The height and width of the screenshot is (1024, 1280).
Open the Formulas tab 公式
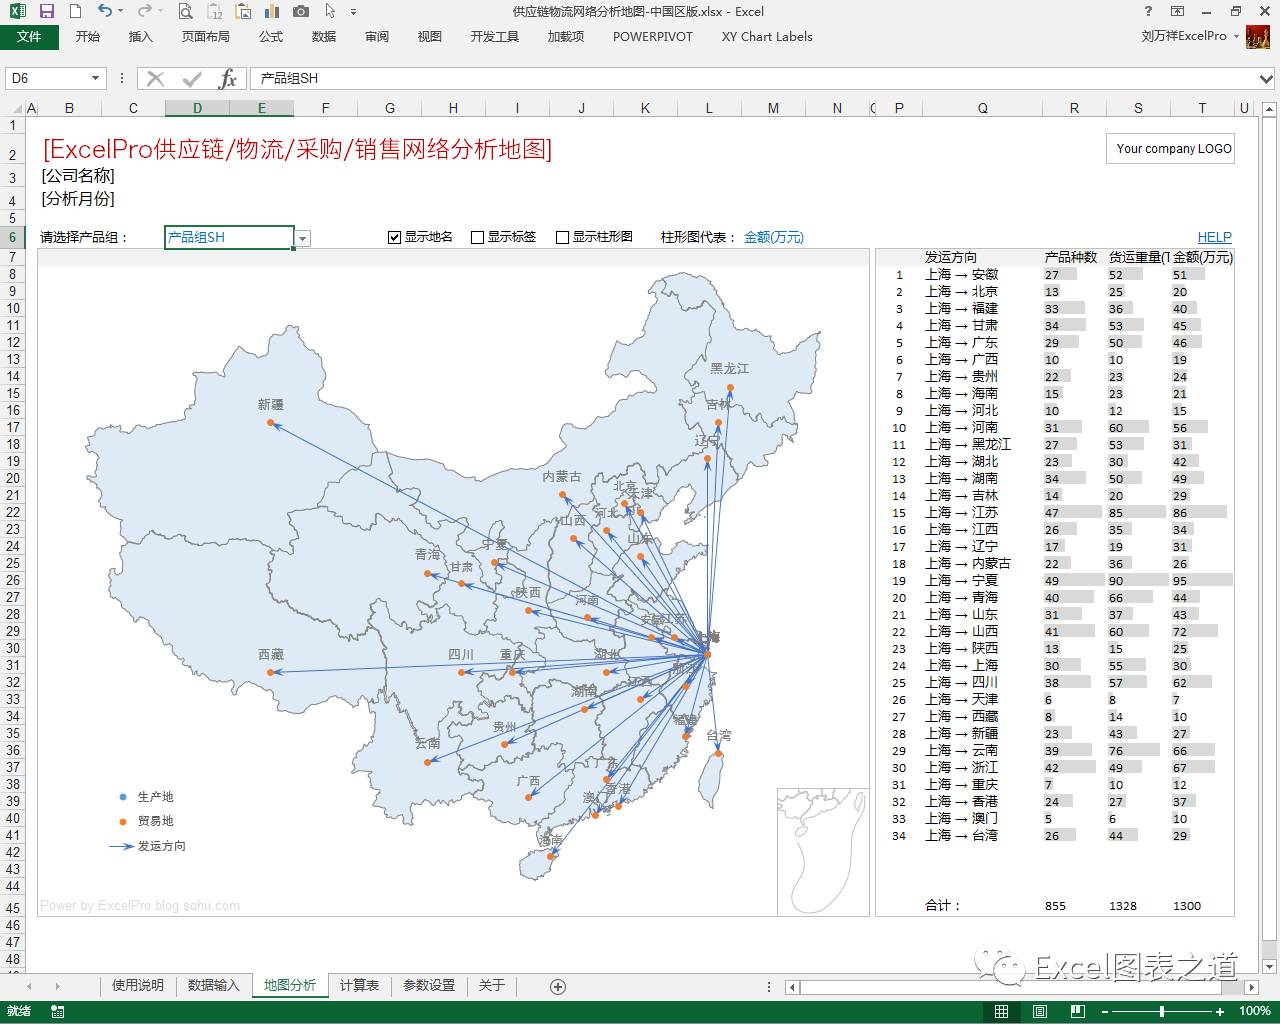coord(271,36)
